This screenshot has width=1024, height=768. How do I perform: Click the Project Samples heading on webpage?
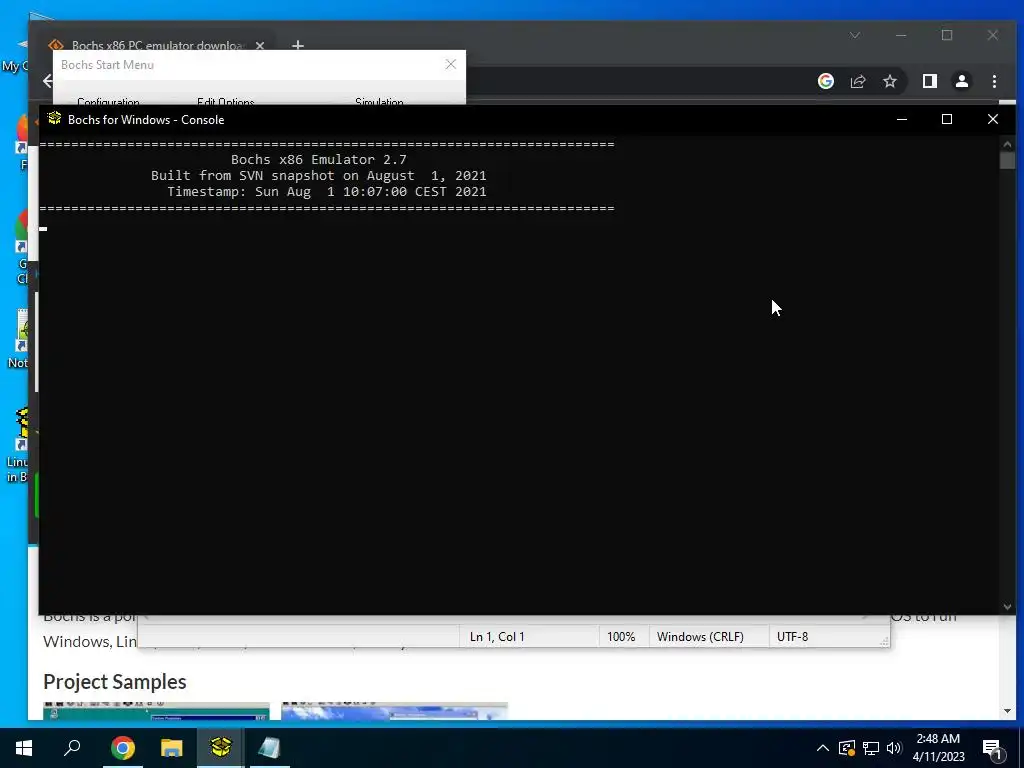(115, 682)
